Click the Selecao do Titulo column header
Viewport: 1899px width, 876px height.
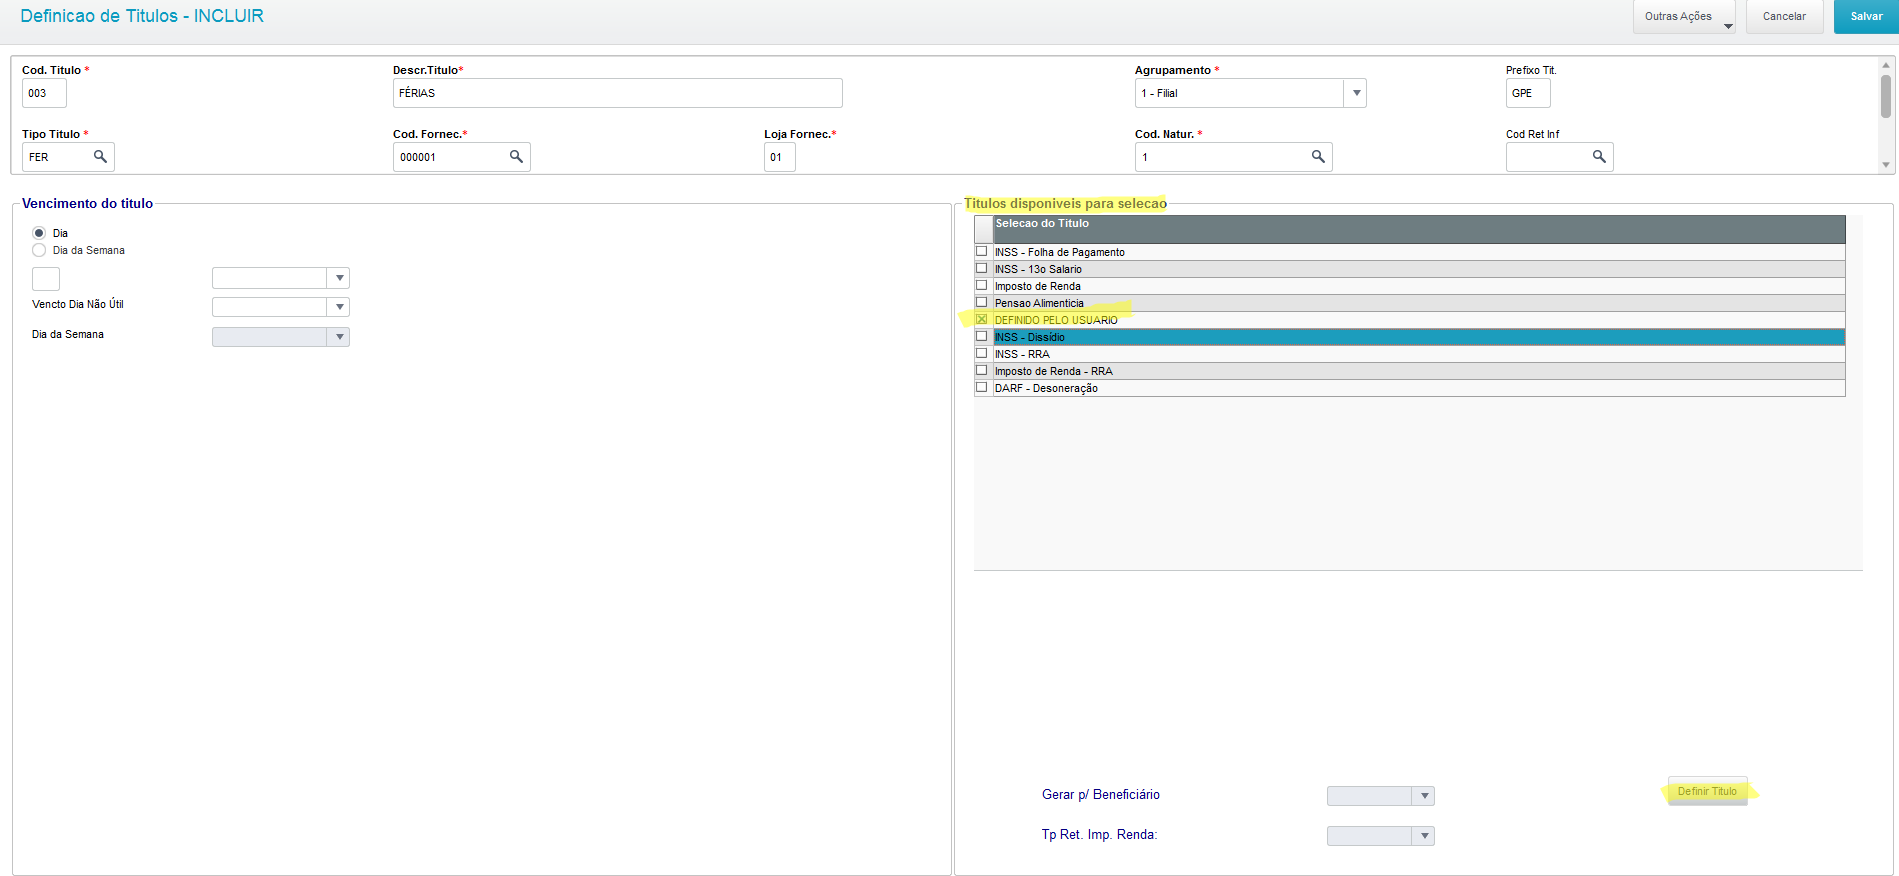coord(1419,229)
